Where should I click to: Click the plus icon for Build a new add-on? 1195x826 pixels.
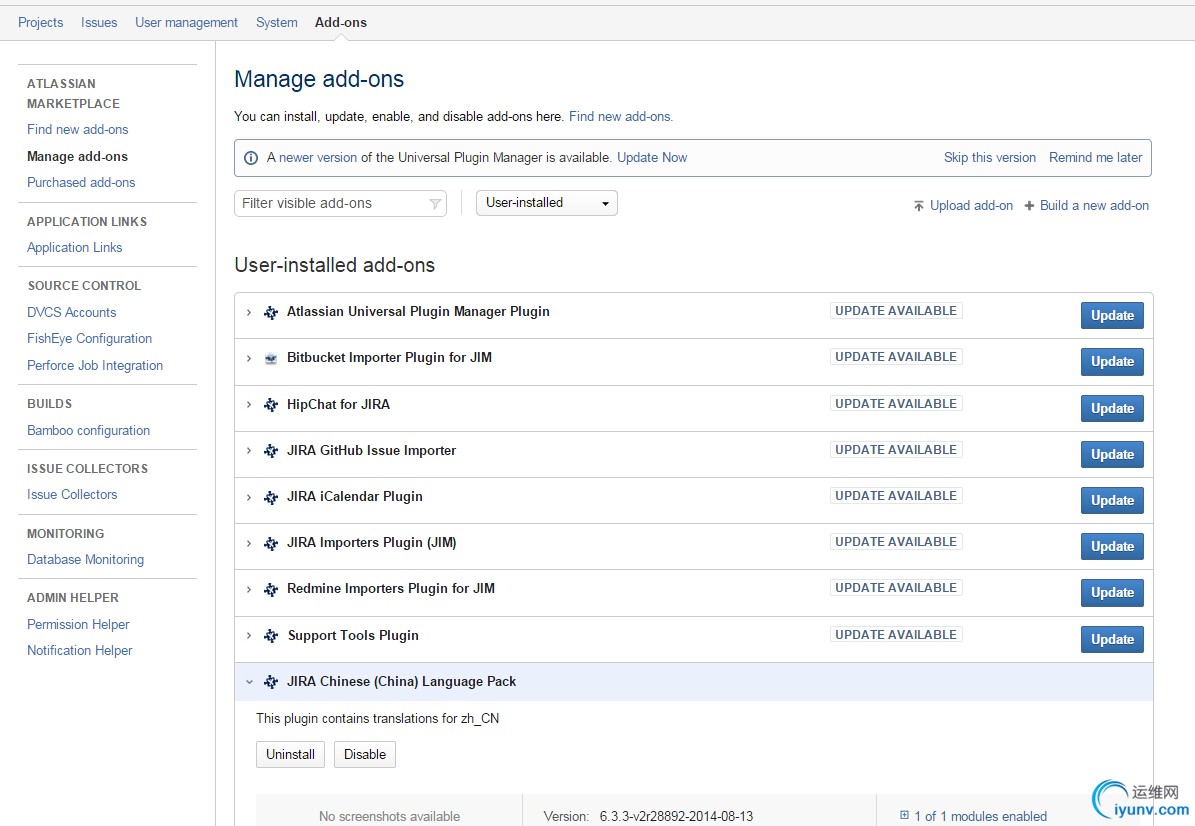1029,206
